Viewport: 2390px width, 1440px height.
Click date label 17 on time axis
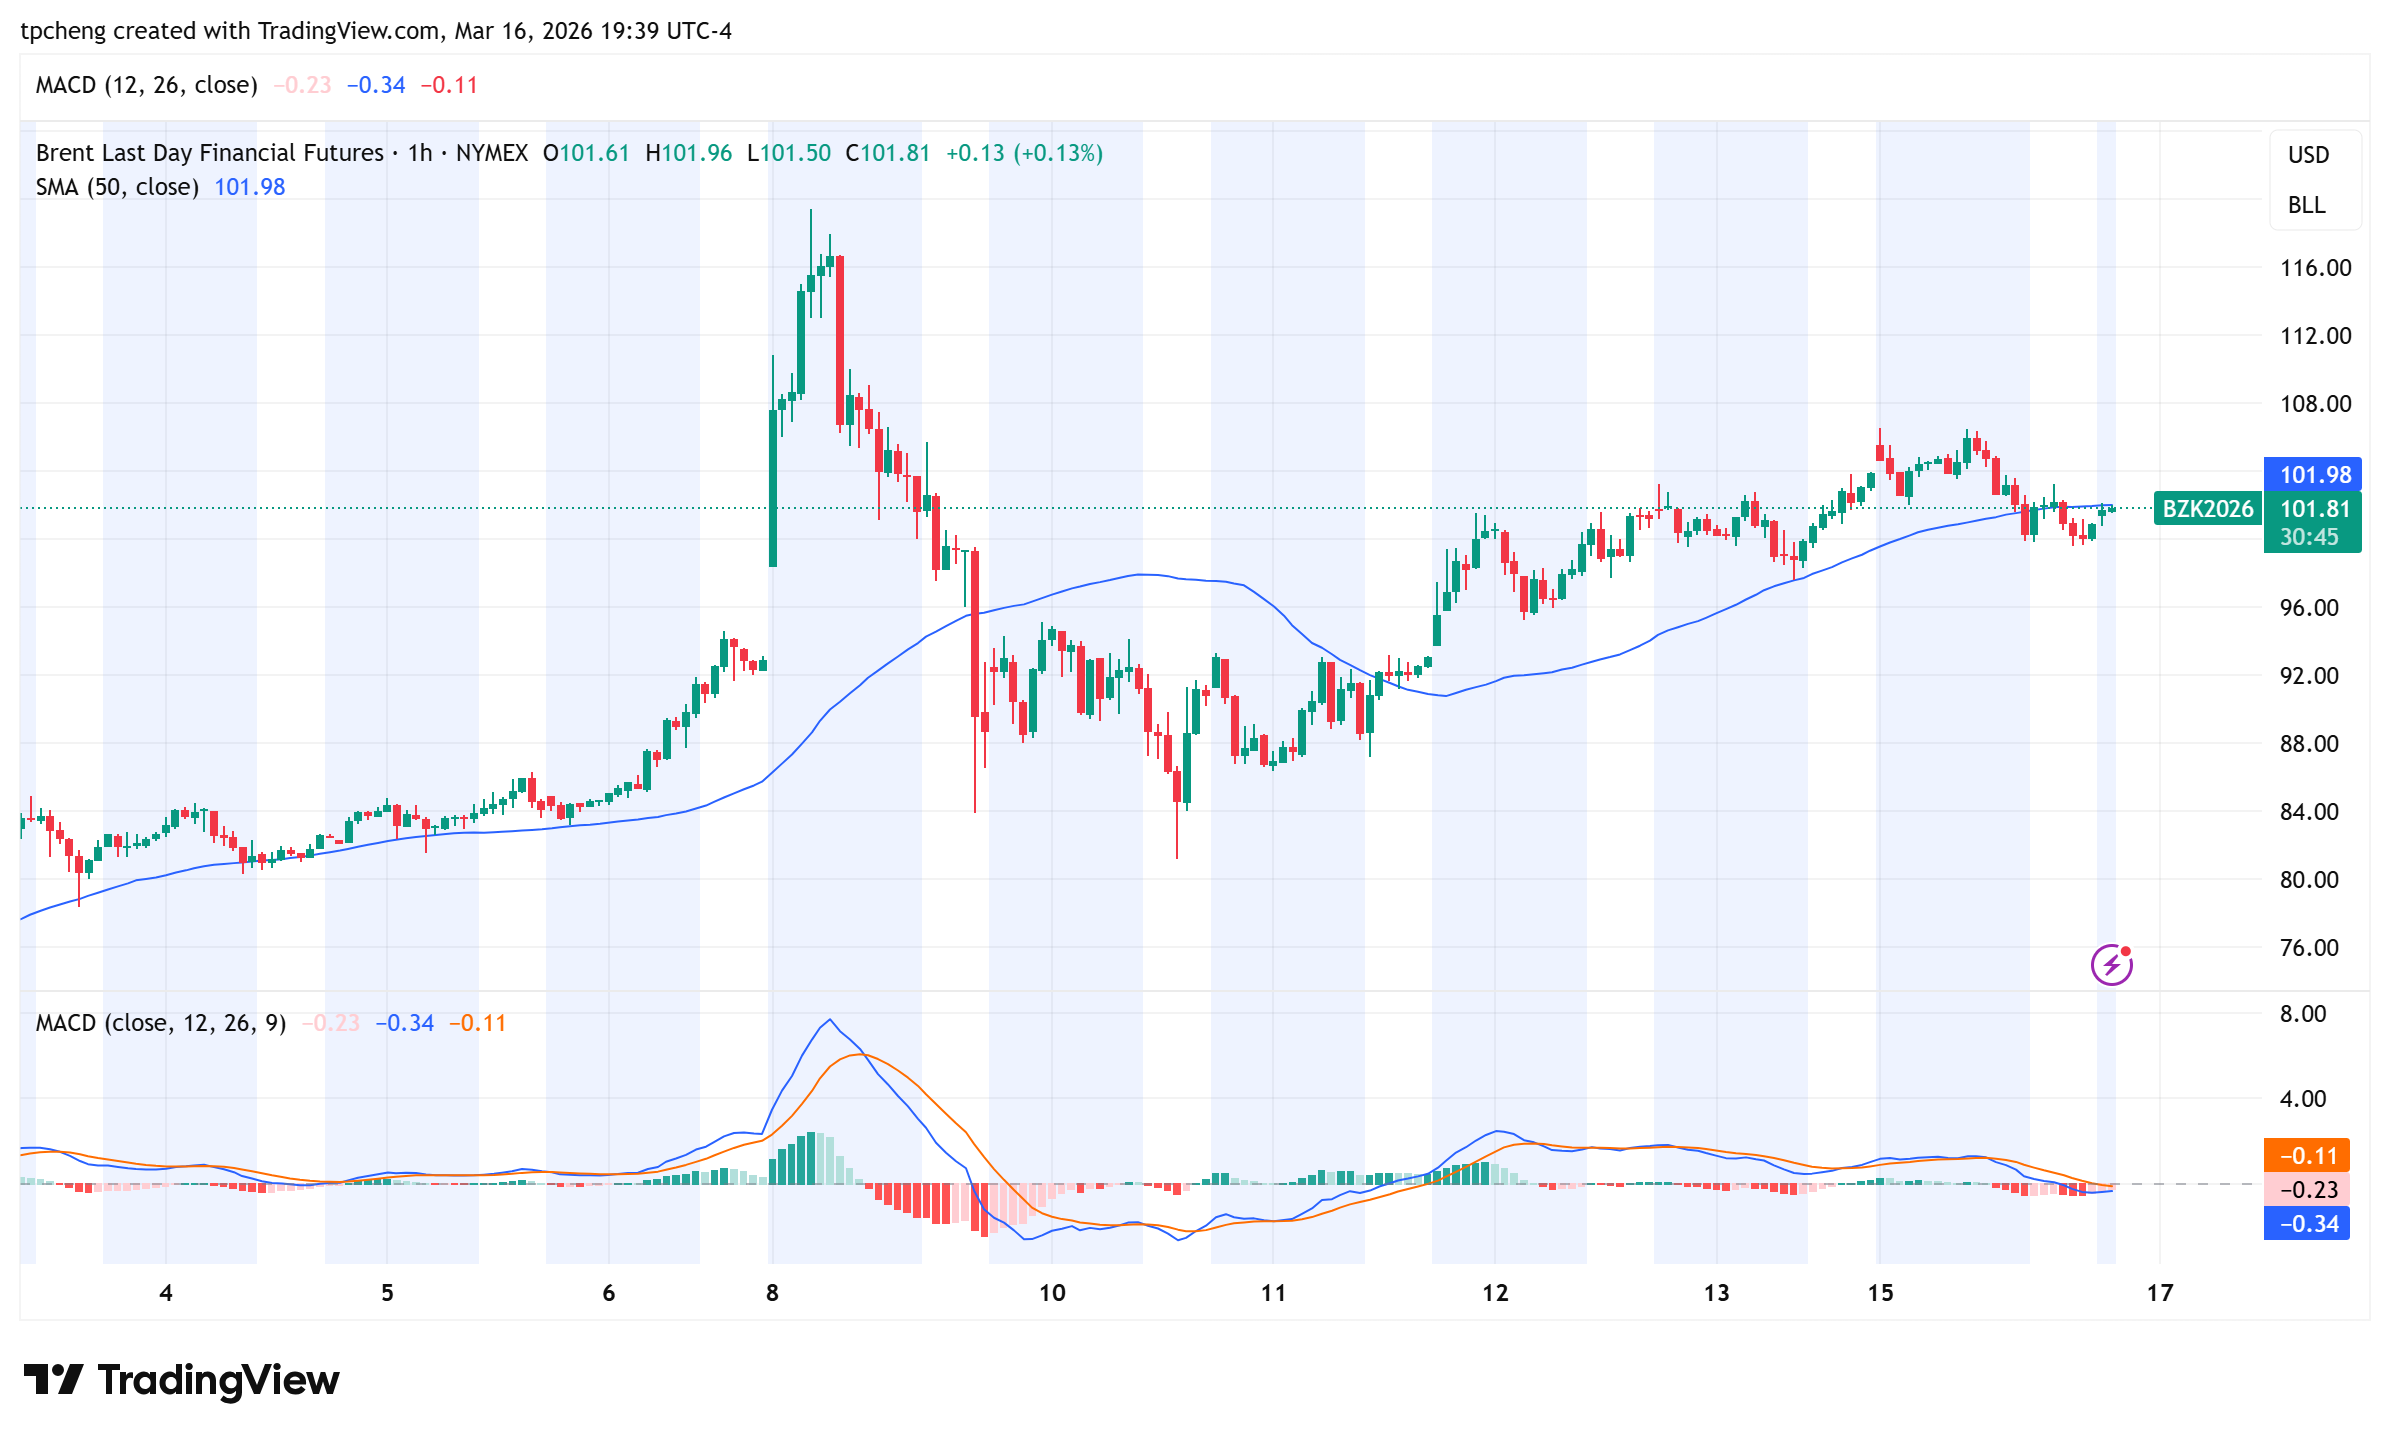click(x=2160, y=1293)
